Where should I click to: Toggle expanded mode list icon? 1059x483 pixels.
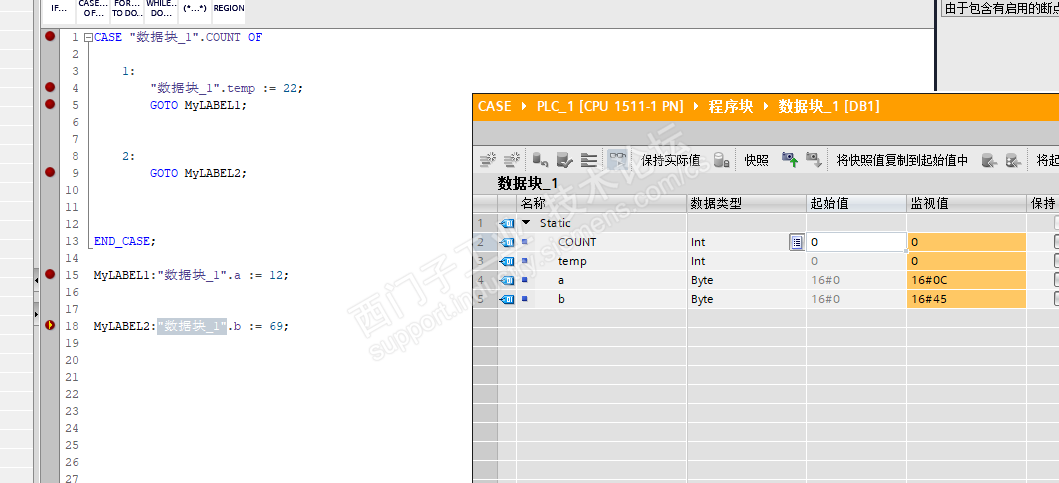[589, 160]
